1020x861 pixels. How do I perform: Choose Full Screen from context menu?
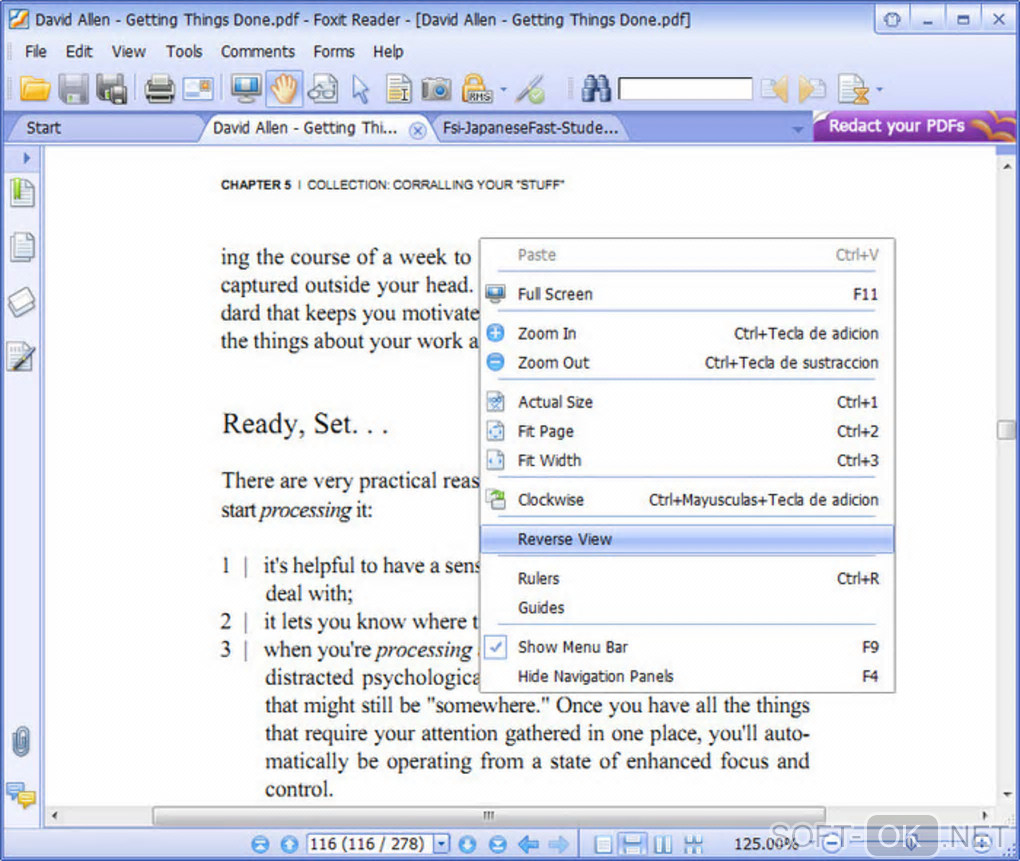coord(690,294)
